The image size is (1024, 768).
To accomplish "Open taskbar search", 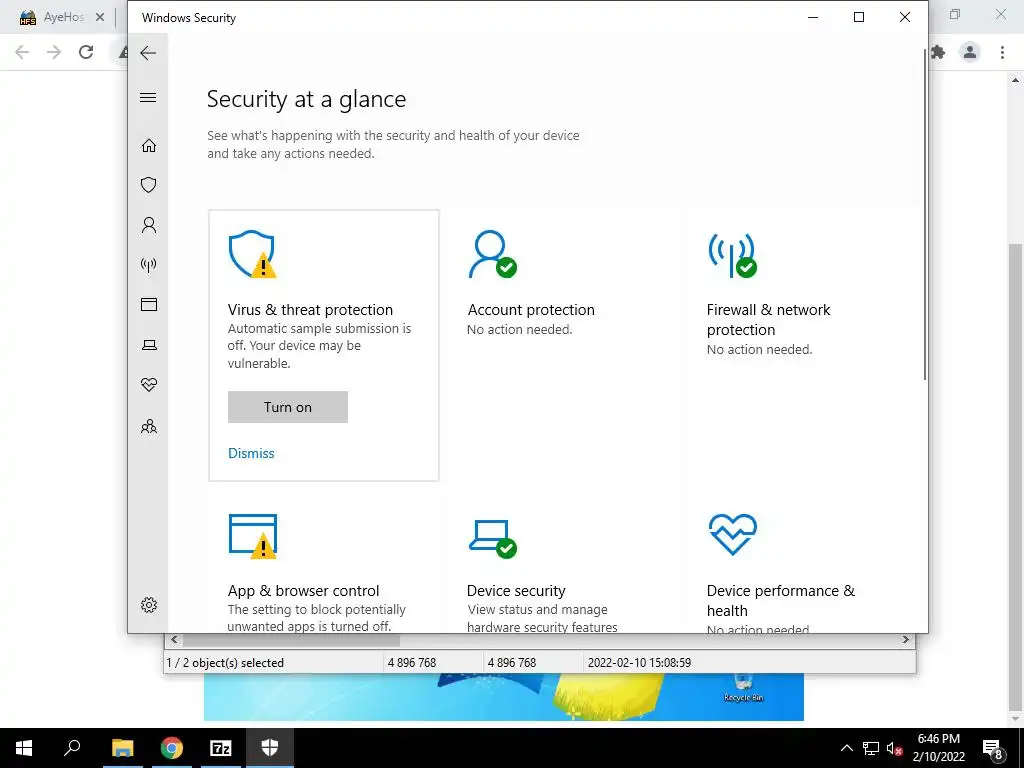I will tap(72, 748).
